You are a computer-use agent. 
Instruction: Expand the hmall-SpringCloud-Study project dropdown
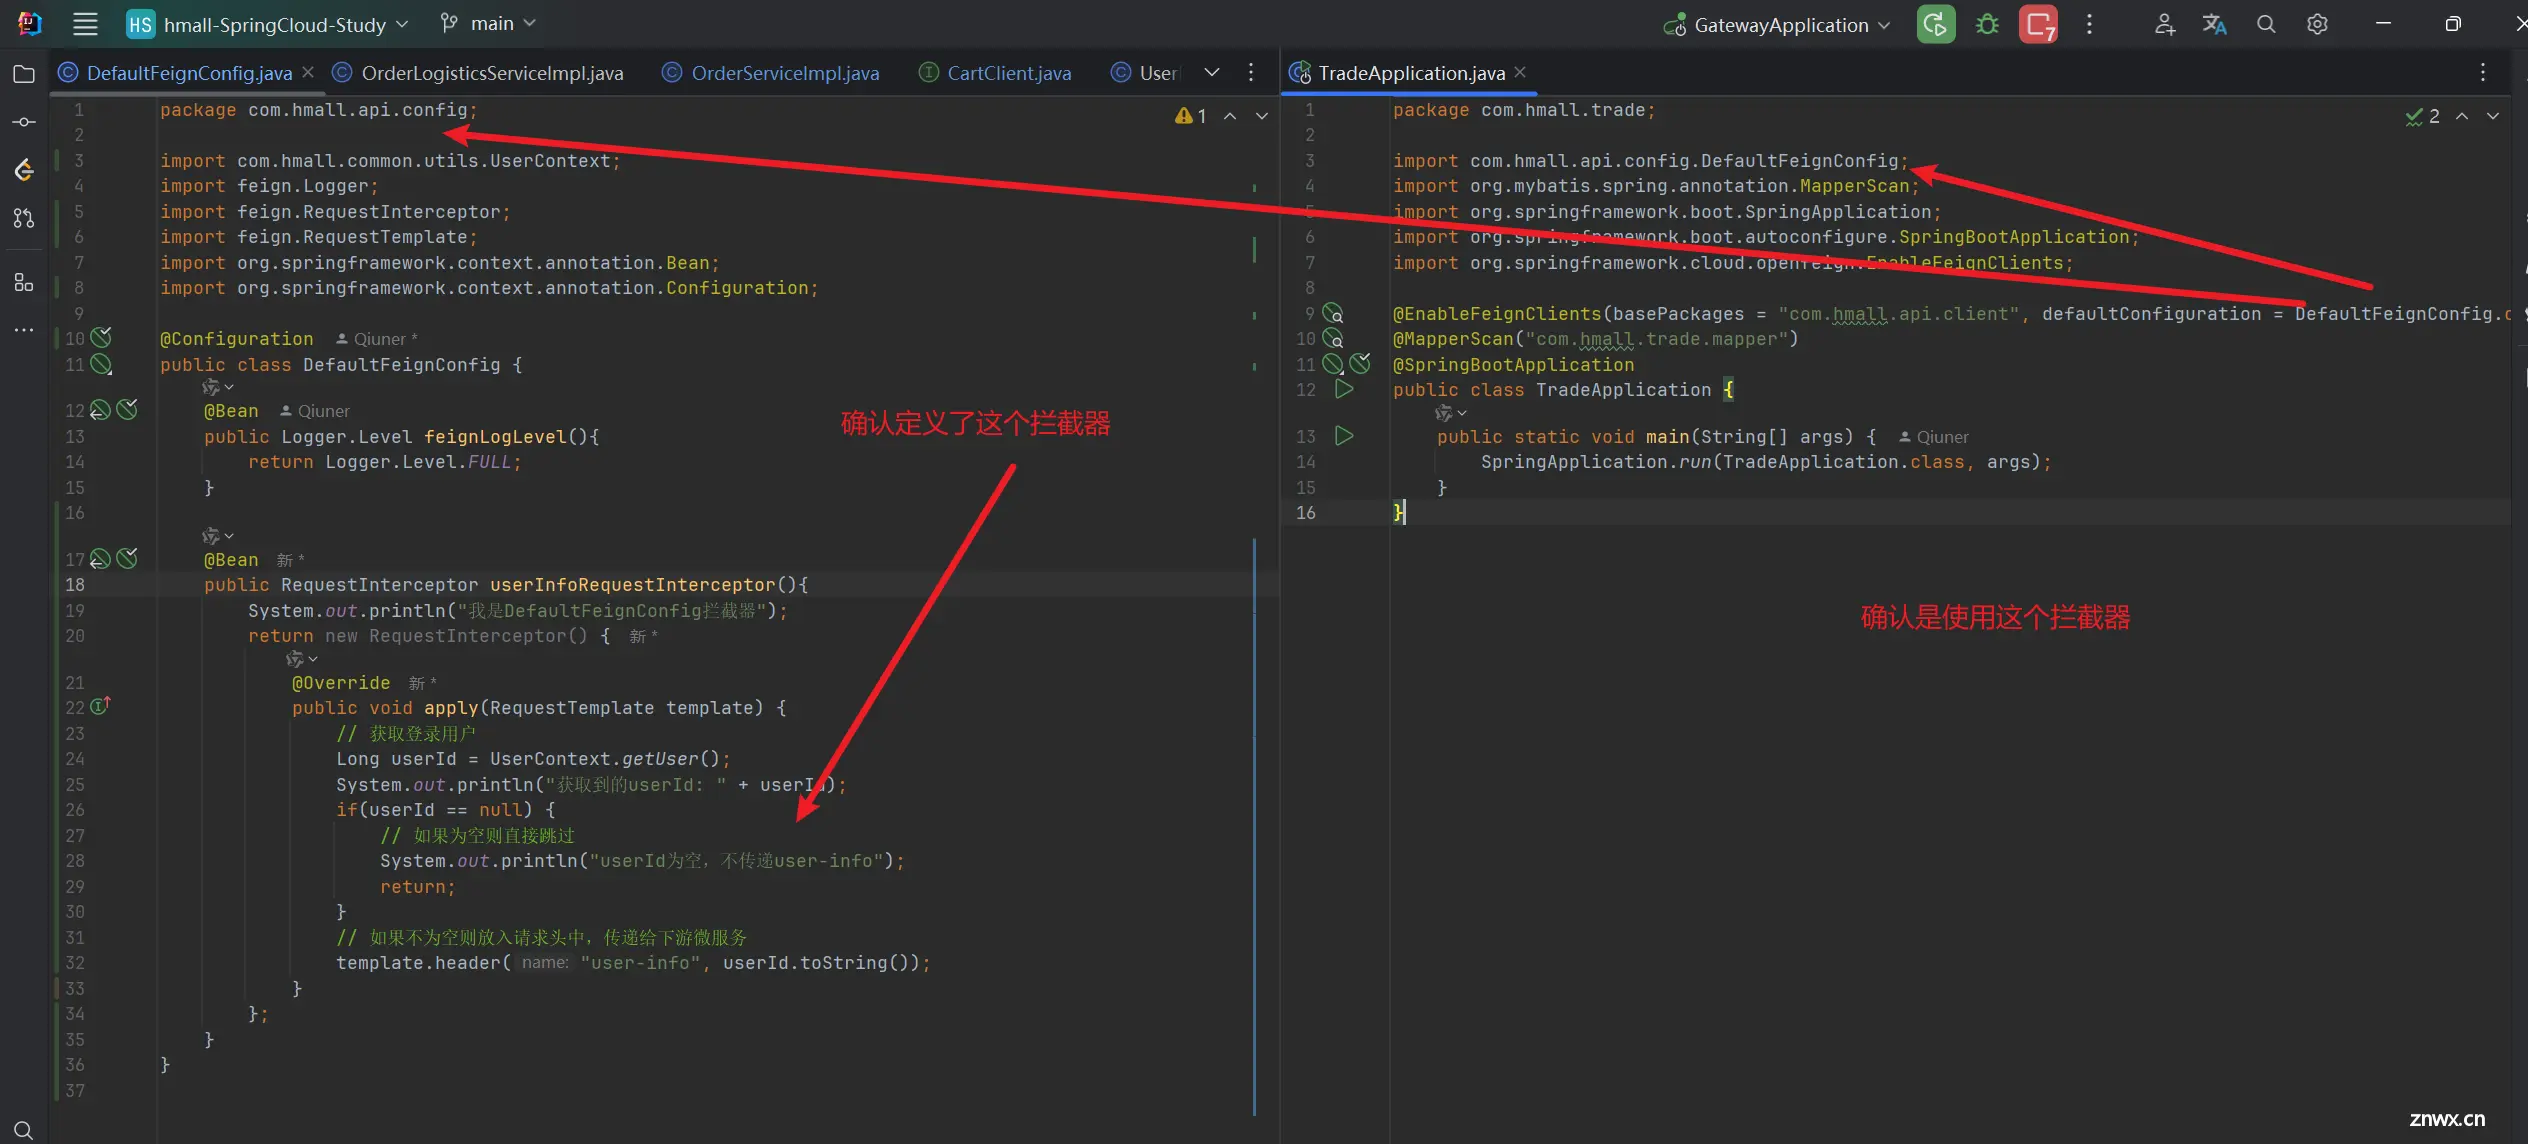(x=267, y=24)
